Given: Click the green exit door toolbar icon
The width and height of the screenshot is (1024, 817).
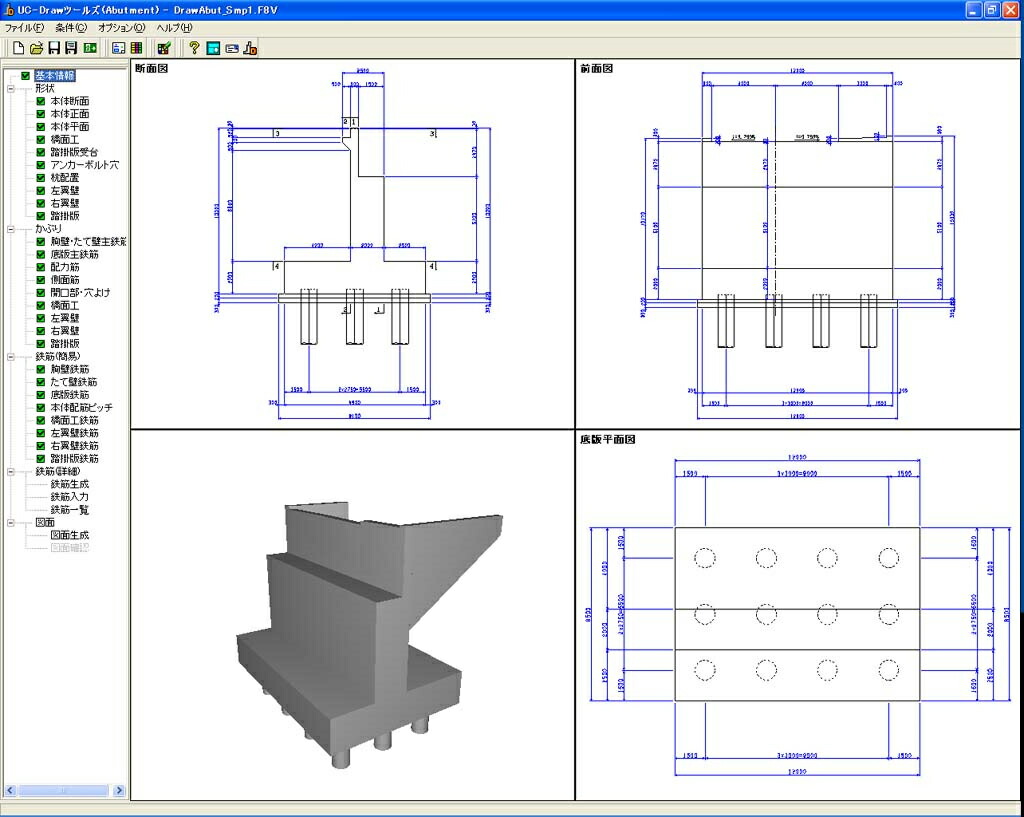Looking at the screenshot, I should point(90,48).
